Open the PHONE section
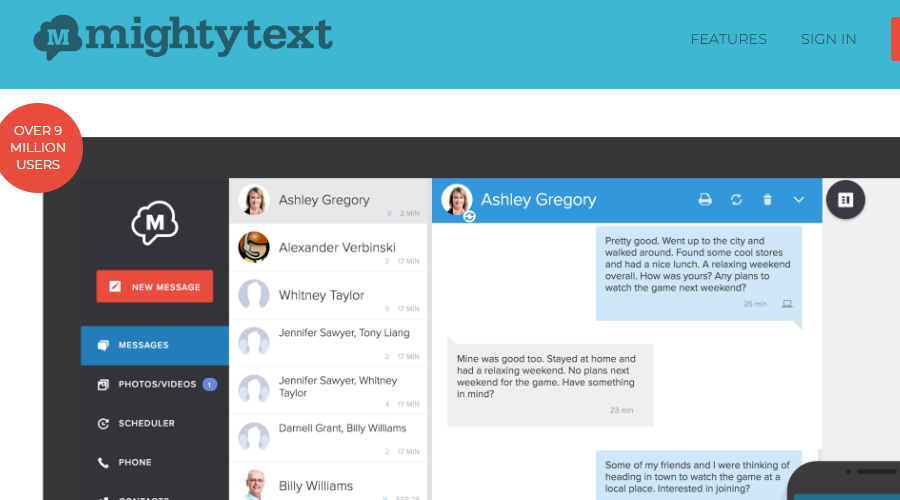 coord(155,462)
